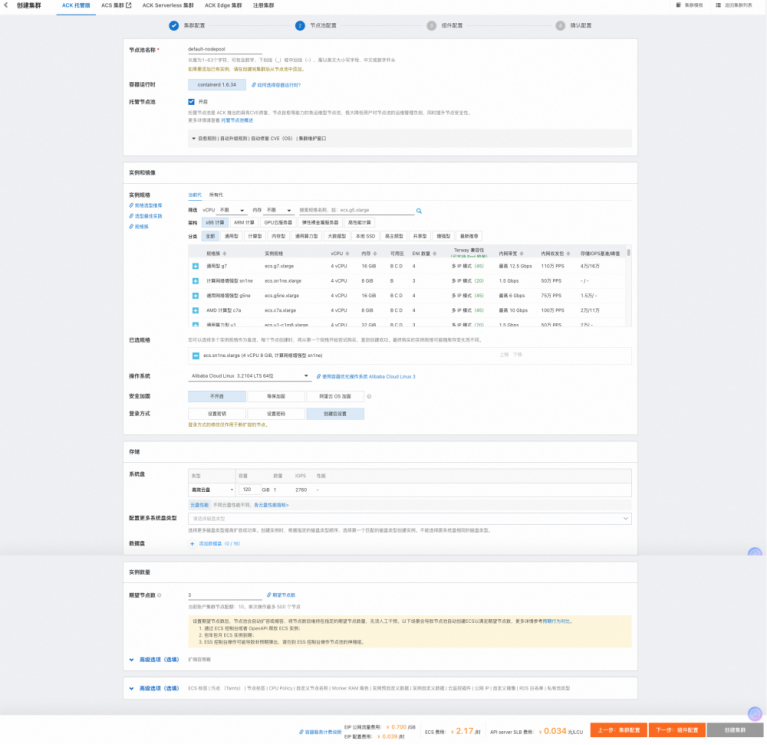767x745 pixels.
Task: Select the ARM 计算 architecture option
Action: point(244,223)
